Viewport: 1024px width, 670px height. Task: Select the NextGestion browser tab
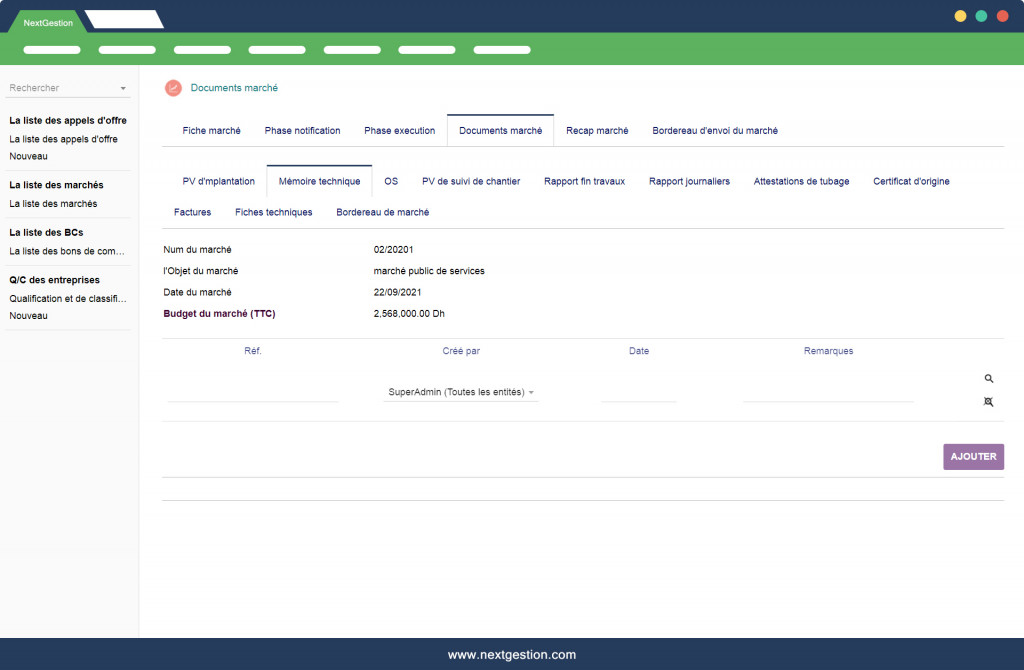pyautogui.click(x=48, y=22)
